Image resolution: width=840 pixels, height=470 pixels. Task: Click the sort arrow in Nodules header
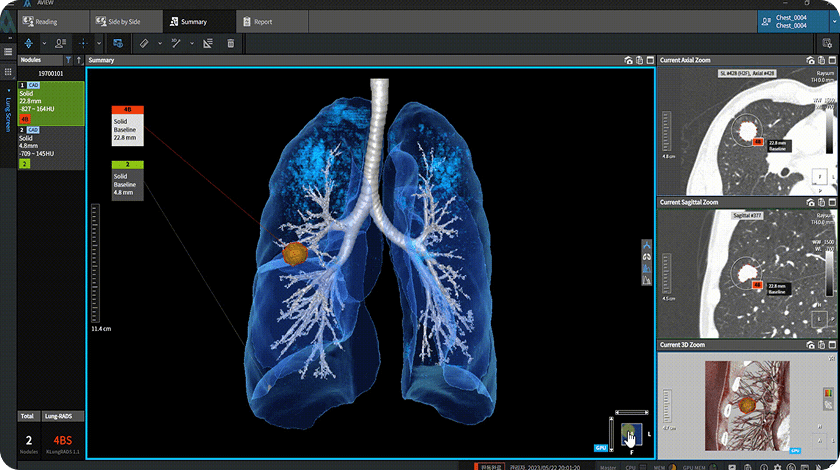[78, 60]
